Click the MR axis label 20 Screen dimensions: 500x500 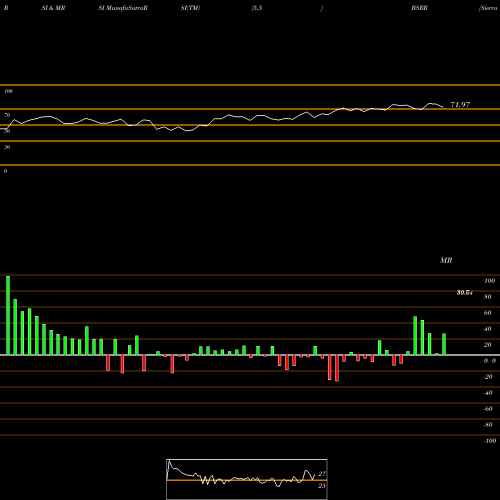point(488,345)
